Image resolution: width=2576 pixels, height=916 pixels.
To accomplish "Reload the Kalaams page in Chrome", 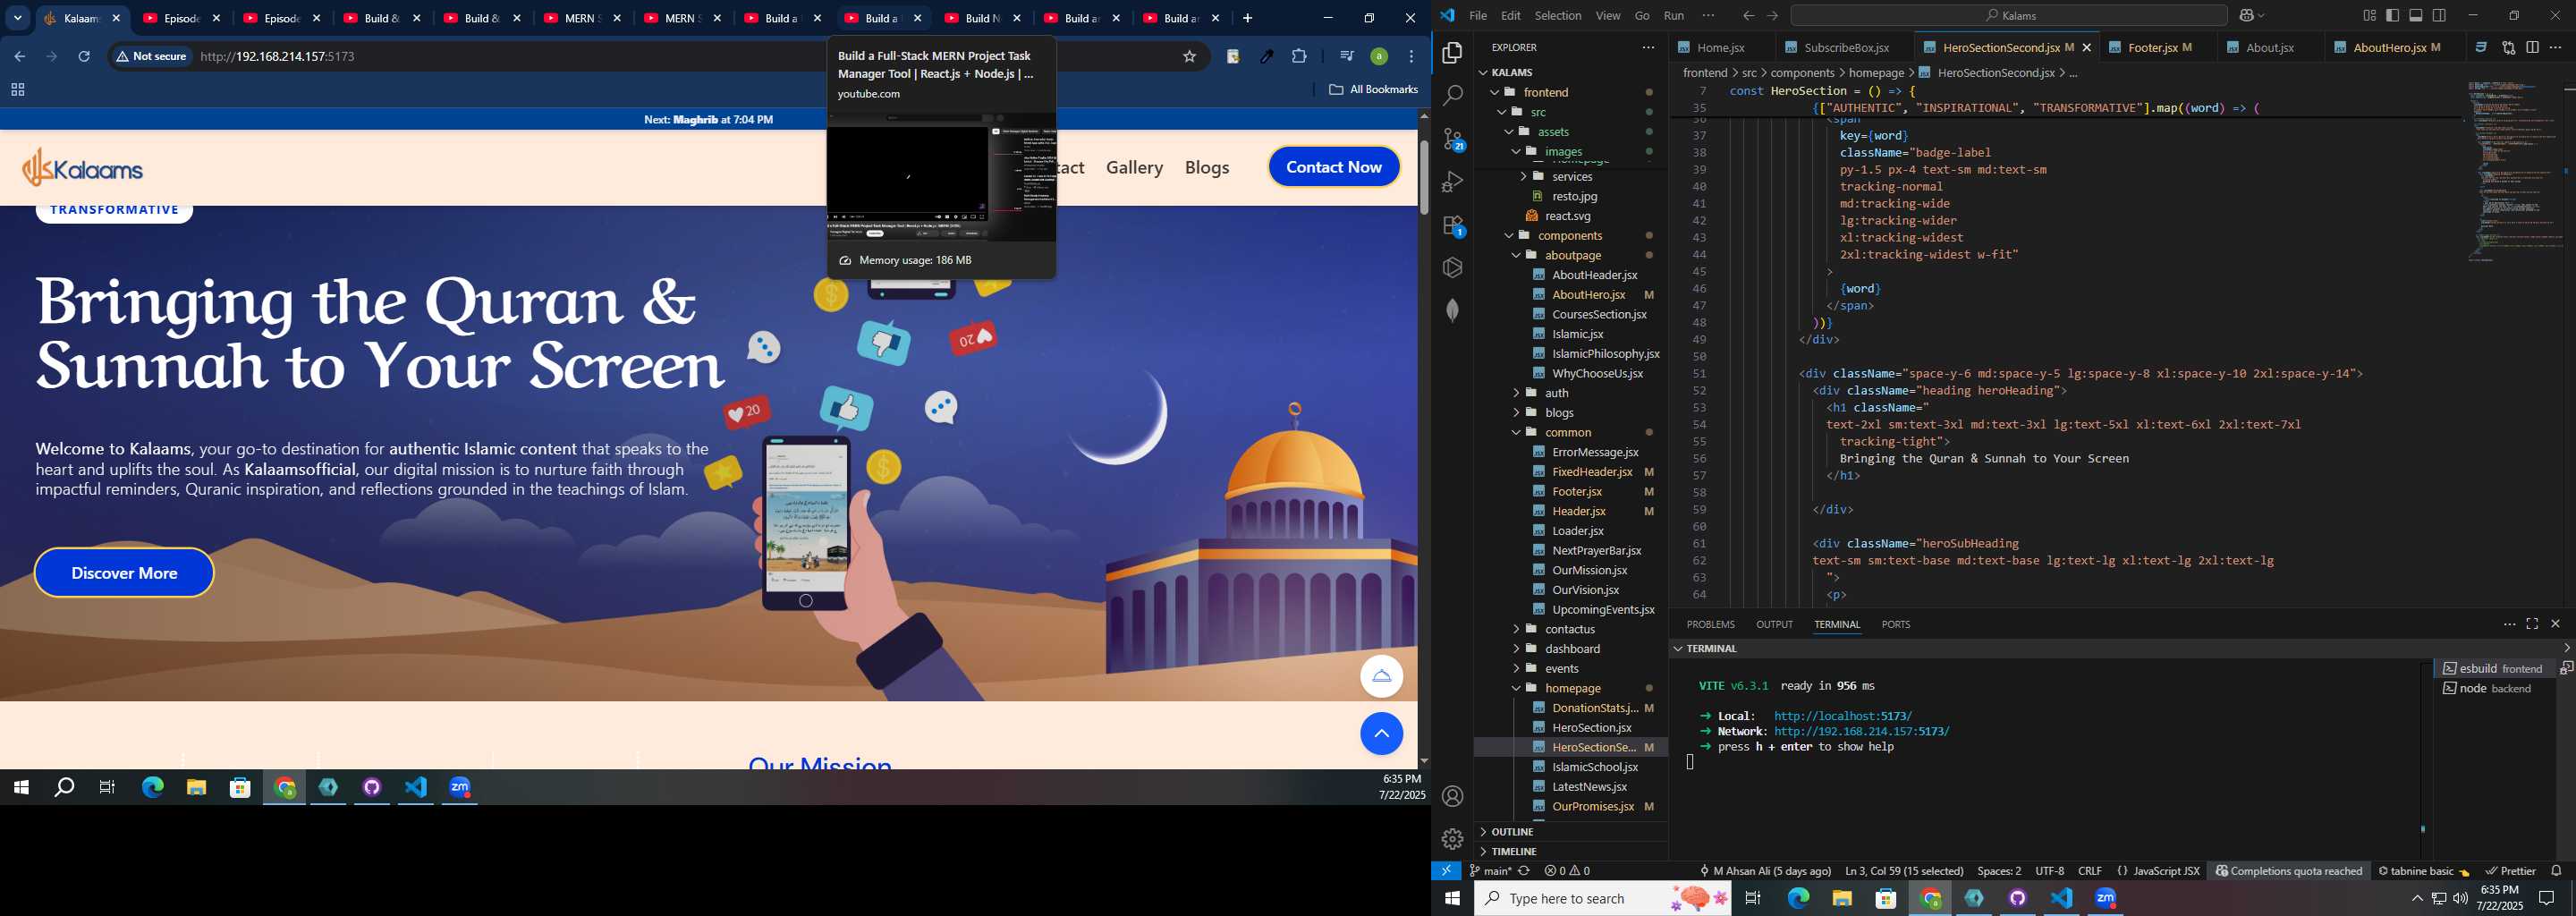I will (84, 56).
